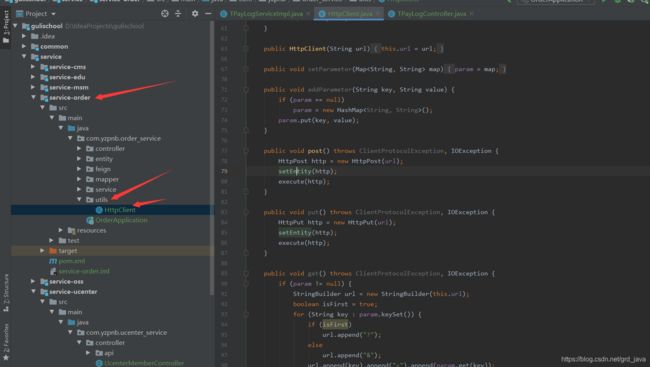This screenshot has width=650, height=367.
Task: Collapse the service module node
Action: coord(24,56)
